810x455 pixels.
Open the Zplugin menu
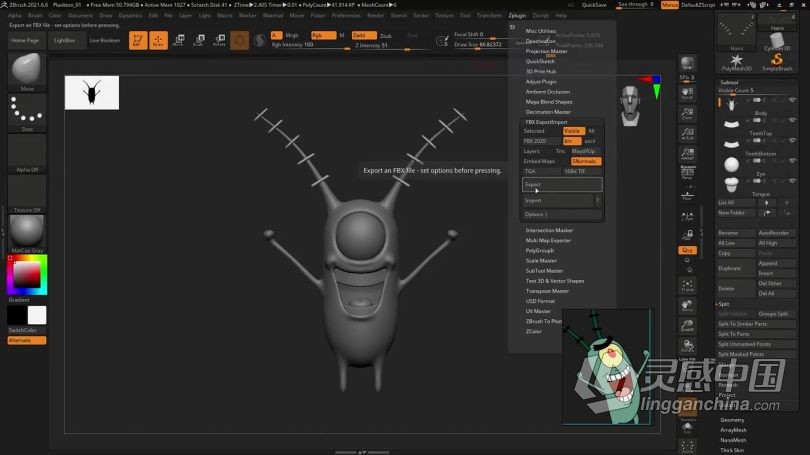[517, 15]
